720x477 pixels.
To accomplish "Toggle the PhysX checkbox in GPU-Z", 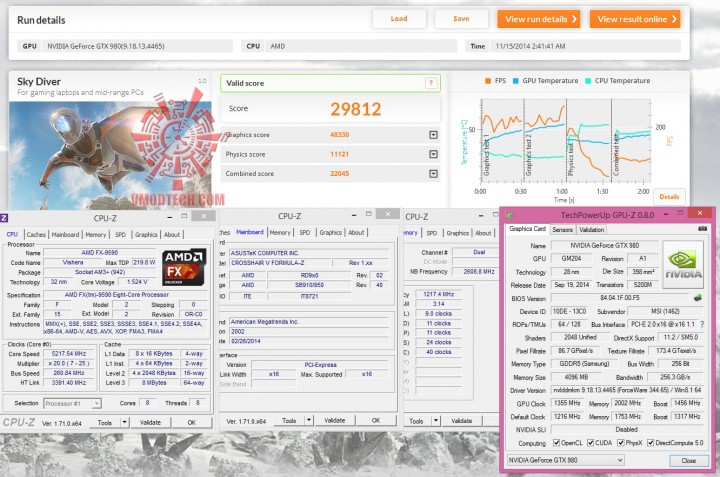I will (x=621, y=443).
